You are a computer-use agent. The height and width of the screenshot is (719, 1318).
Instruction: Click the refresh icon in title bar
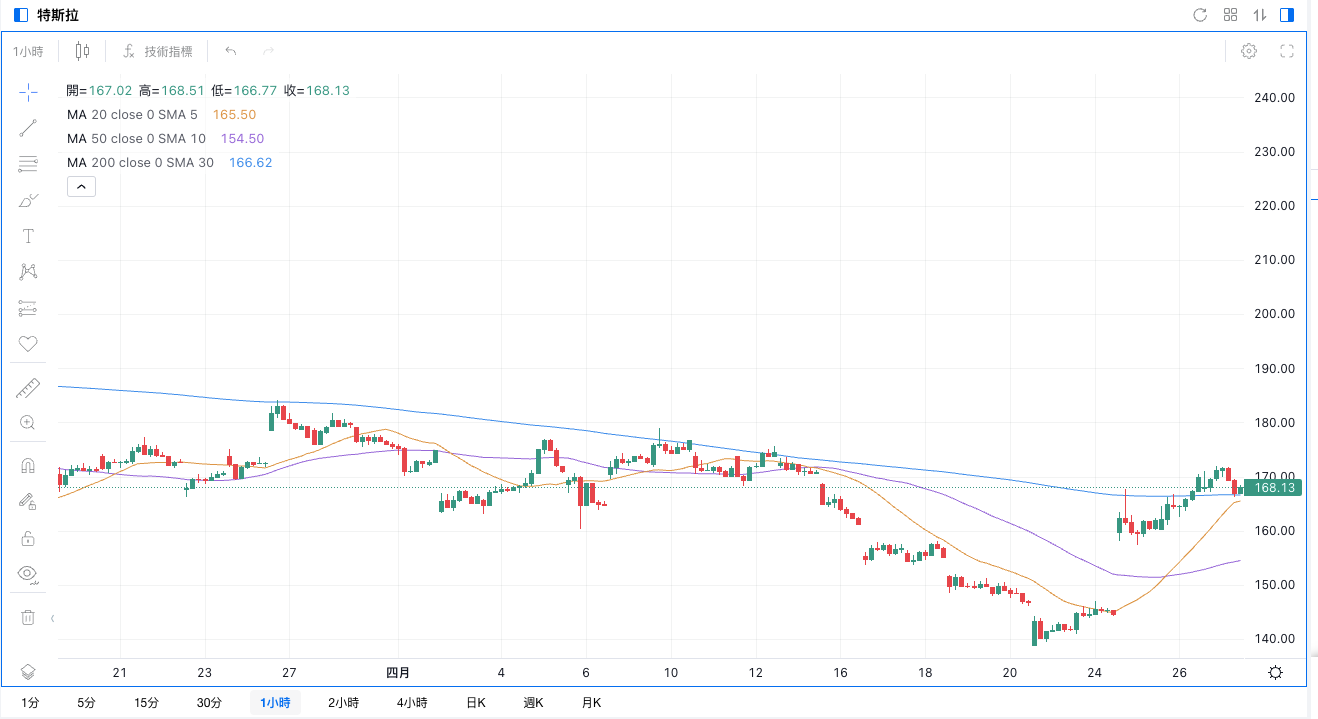pyautogui.click(x=1200, y=15)
